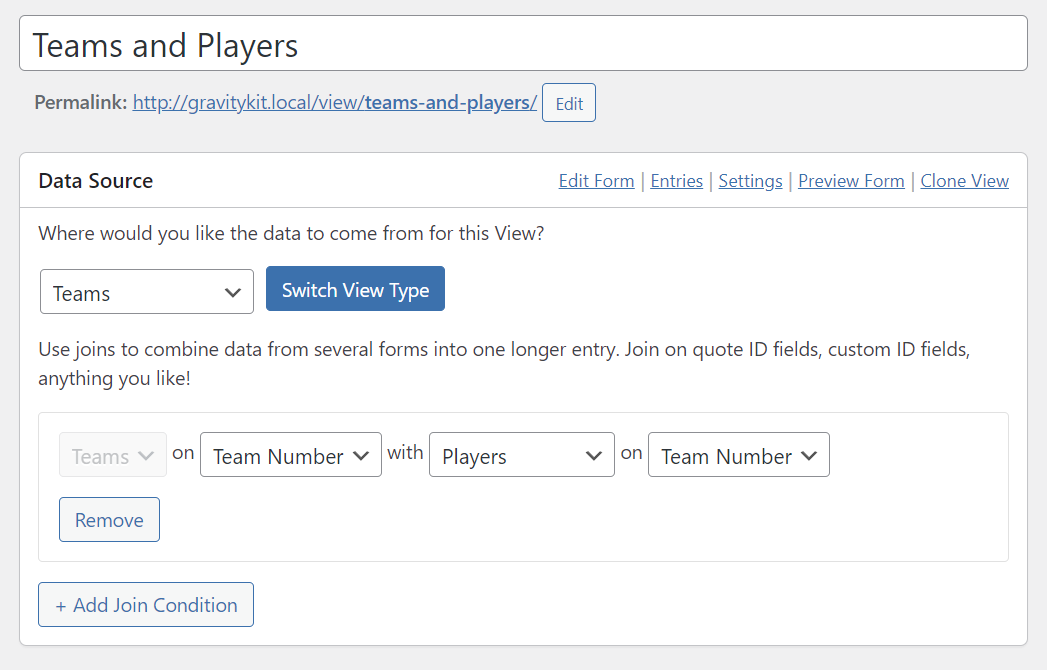Click the 'with' label in the join row

pos(405,453)
